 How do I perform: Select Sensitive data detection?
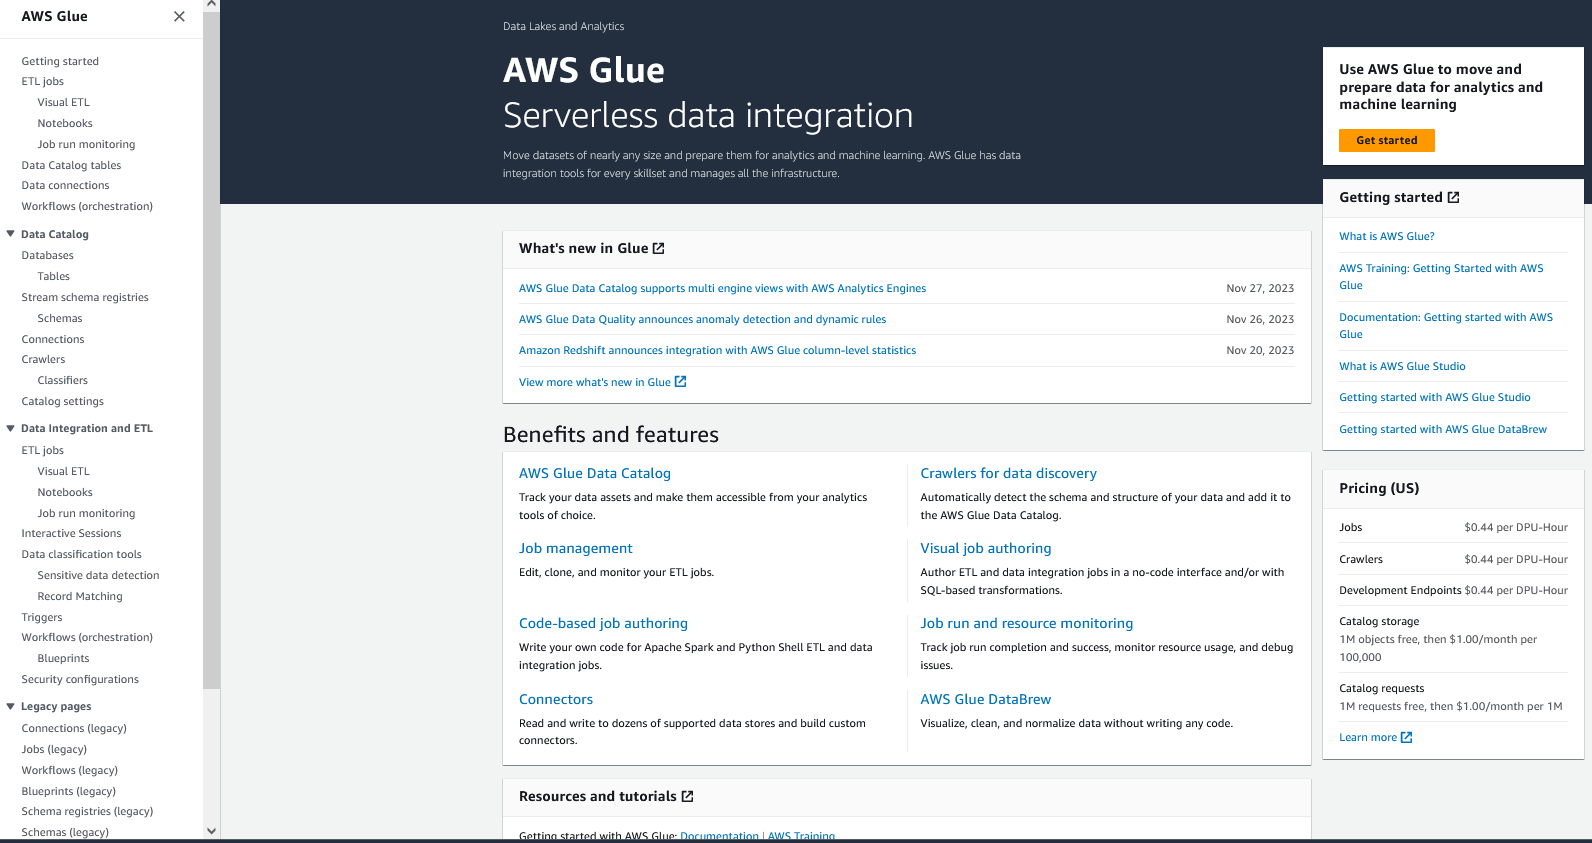(x=98, y=575)
